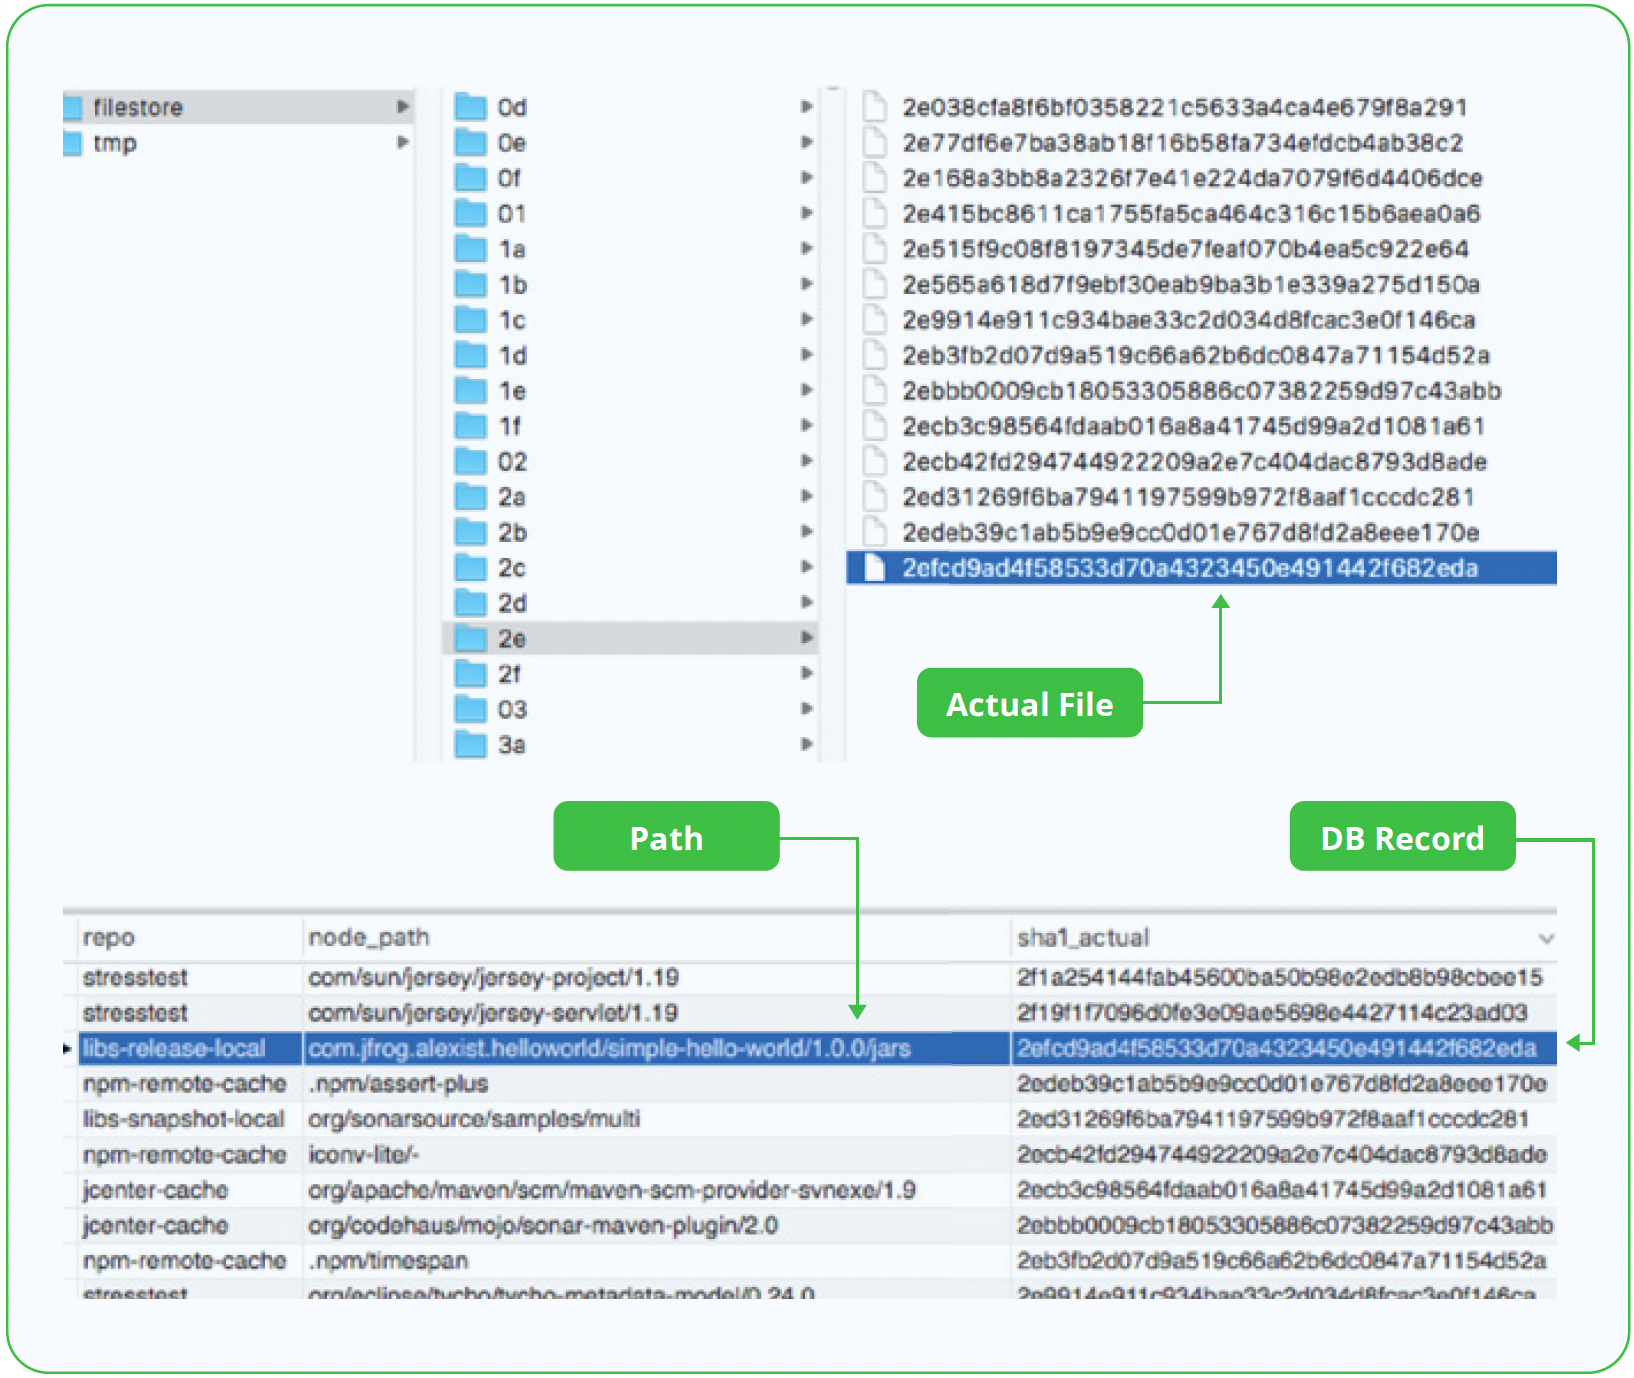This screenshot has width=1634, height=1378.
Task: Click the node_path column header
Action: 369,938
